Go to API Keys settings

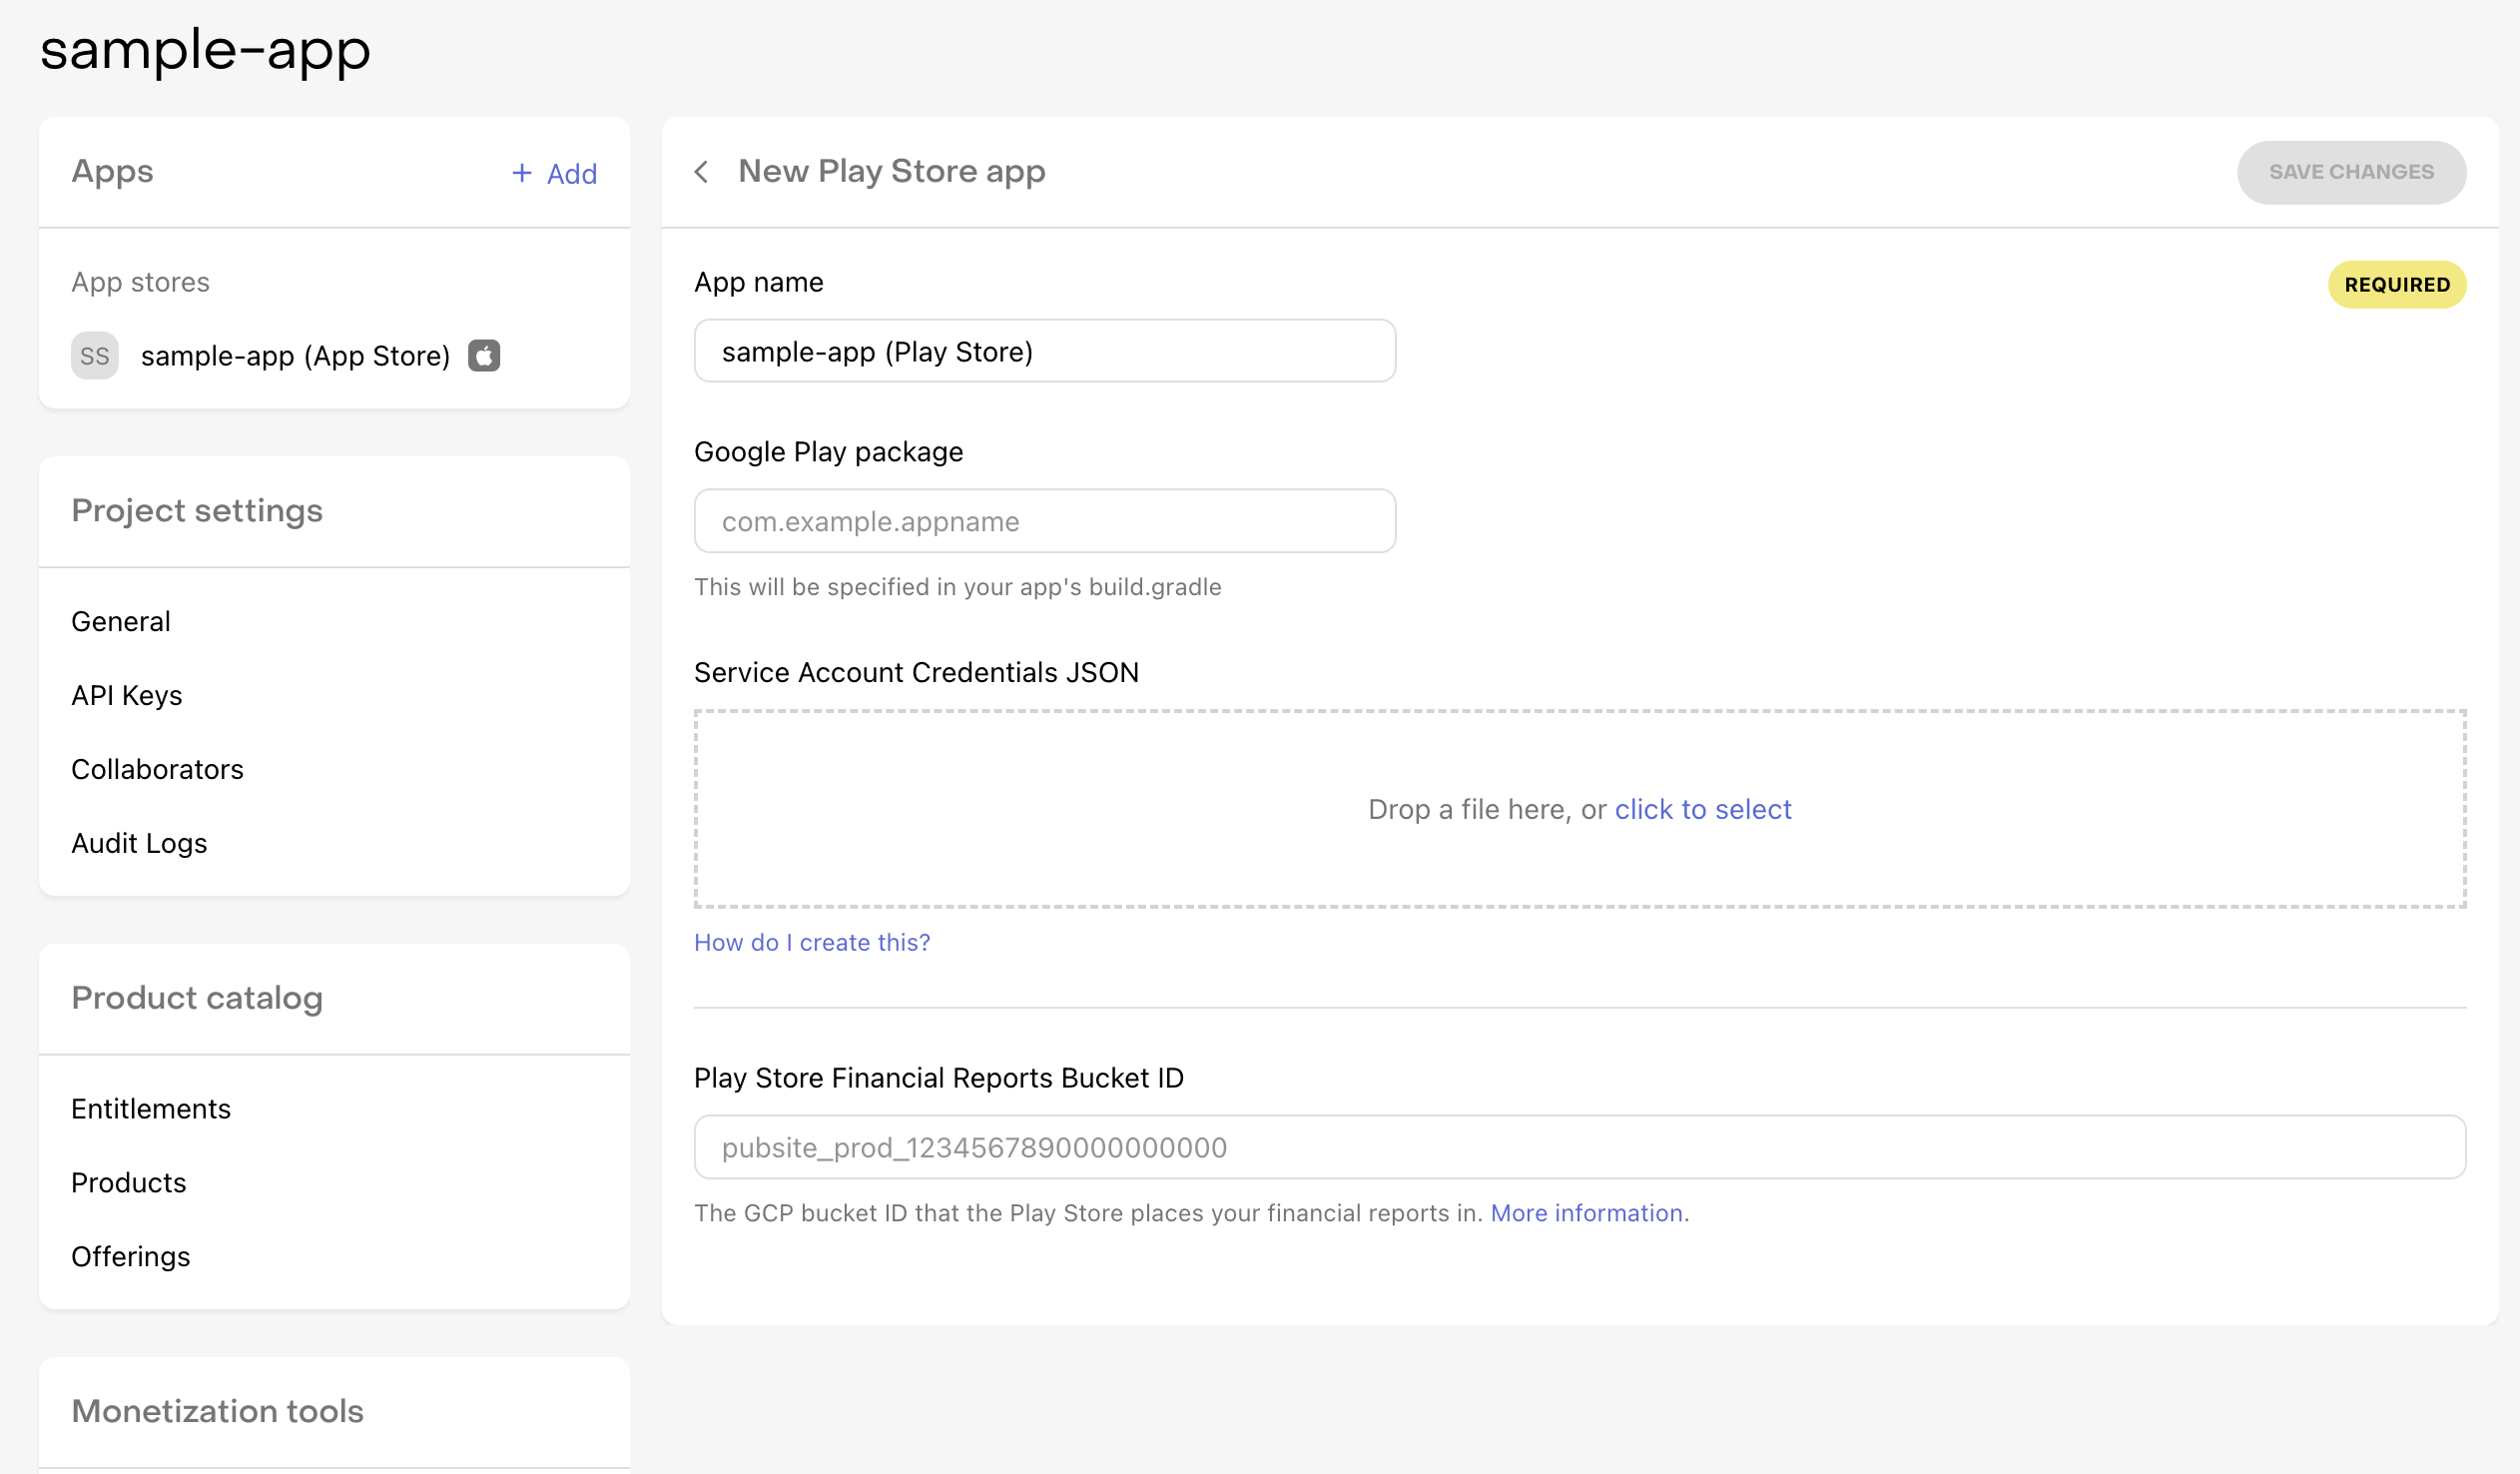point(127,695)
